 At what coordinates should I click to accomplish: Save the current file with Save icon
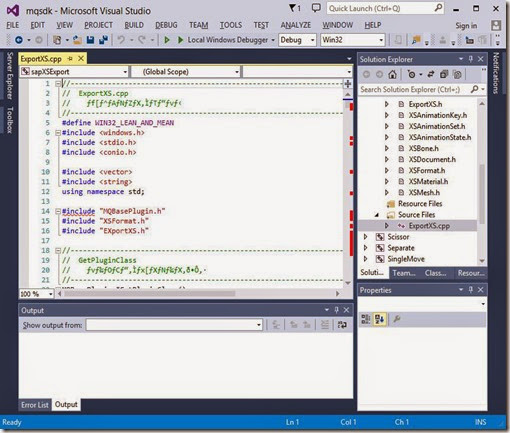[90, 40]
